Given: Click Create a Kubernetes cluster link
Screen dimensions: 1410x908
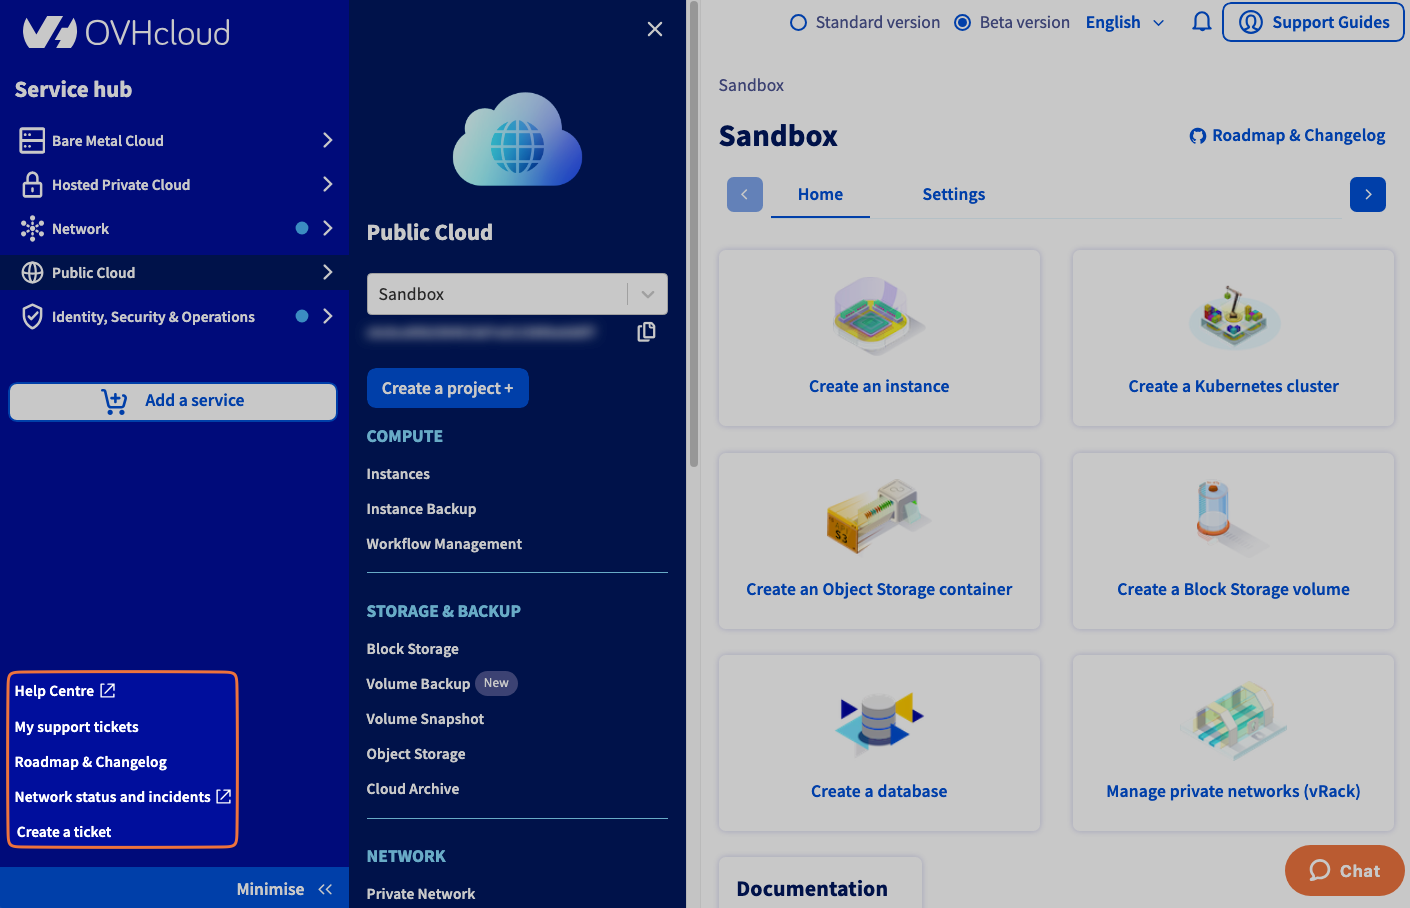Looking at the screenshot, I should 1233,386.
